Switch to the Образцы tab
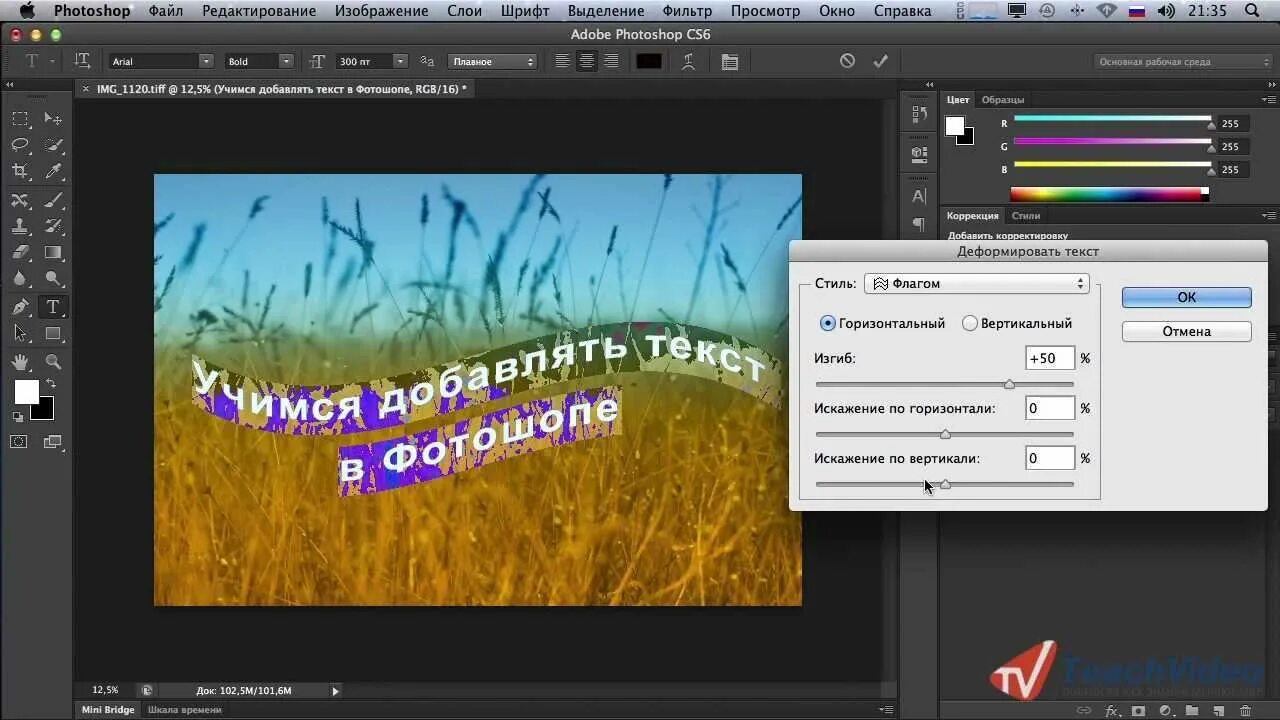 tap(1002, 100)
